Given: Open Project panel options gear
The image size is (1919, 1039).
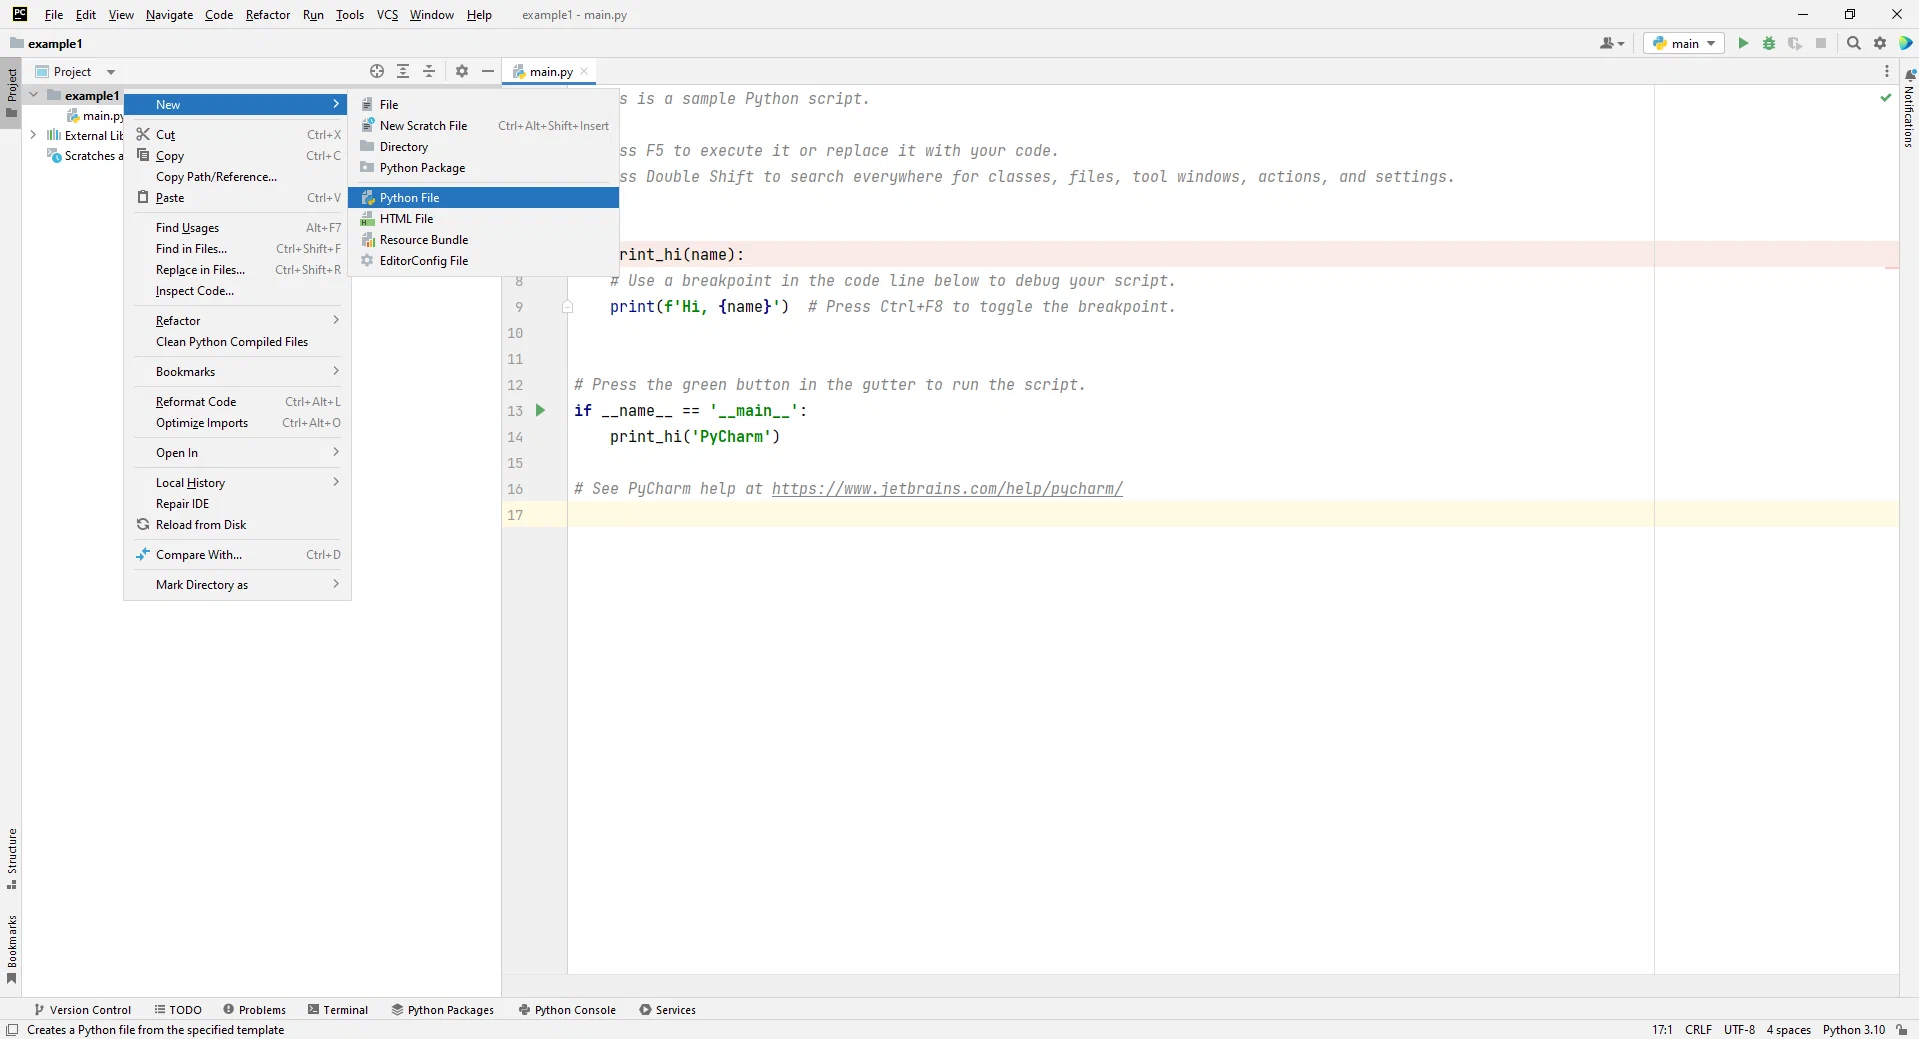Looking at the screenshot, I should (462, 71).
